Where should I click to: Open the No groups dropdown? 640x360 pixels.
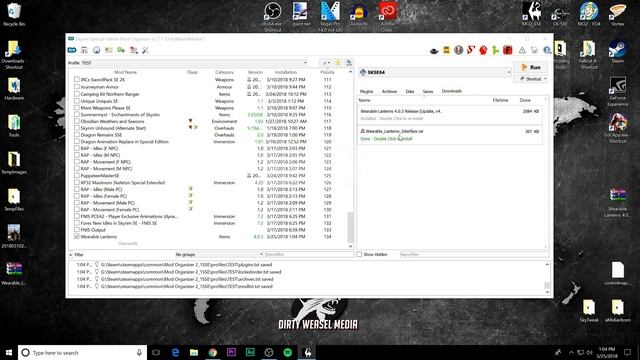coord(219,254)
